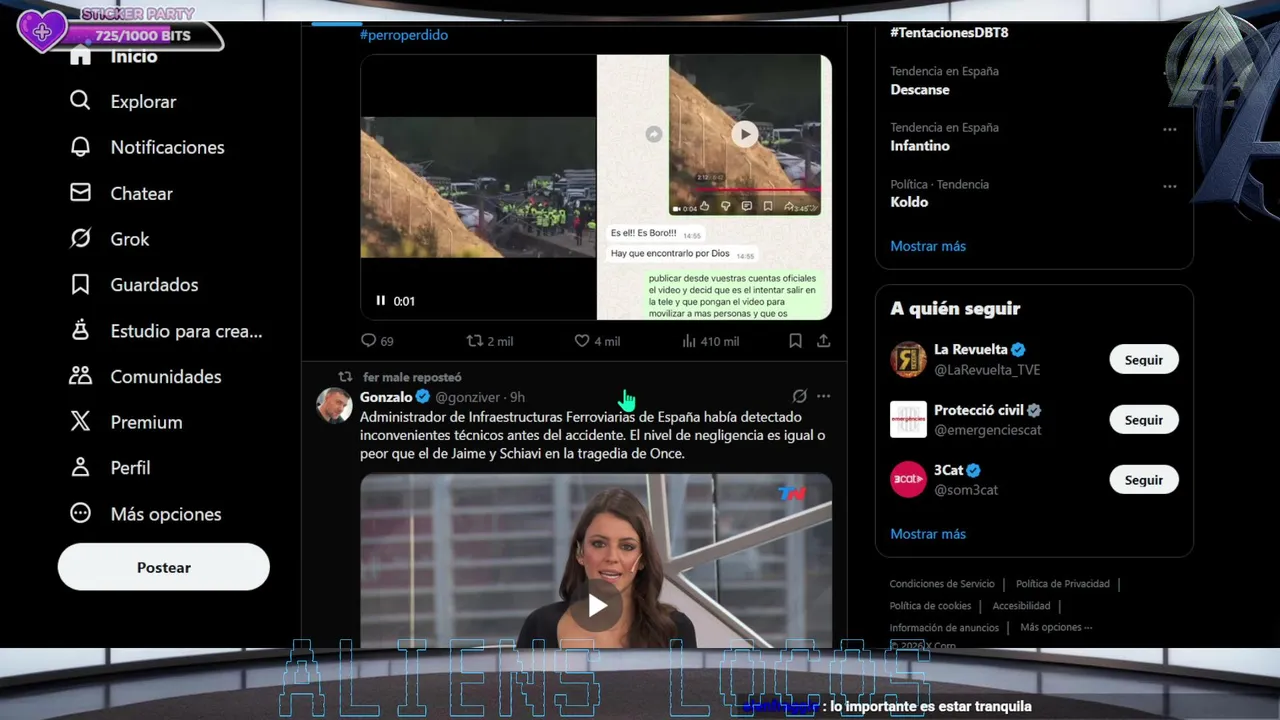Bookmark the perroperdido post
Image resolution: width=1280 pixels, height=720 pixels.
click(795, 341)
